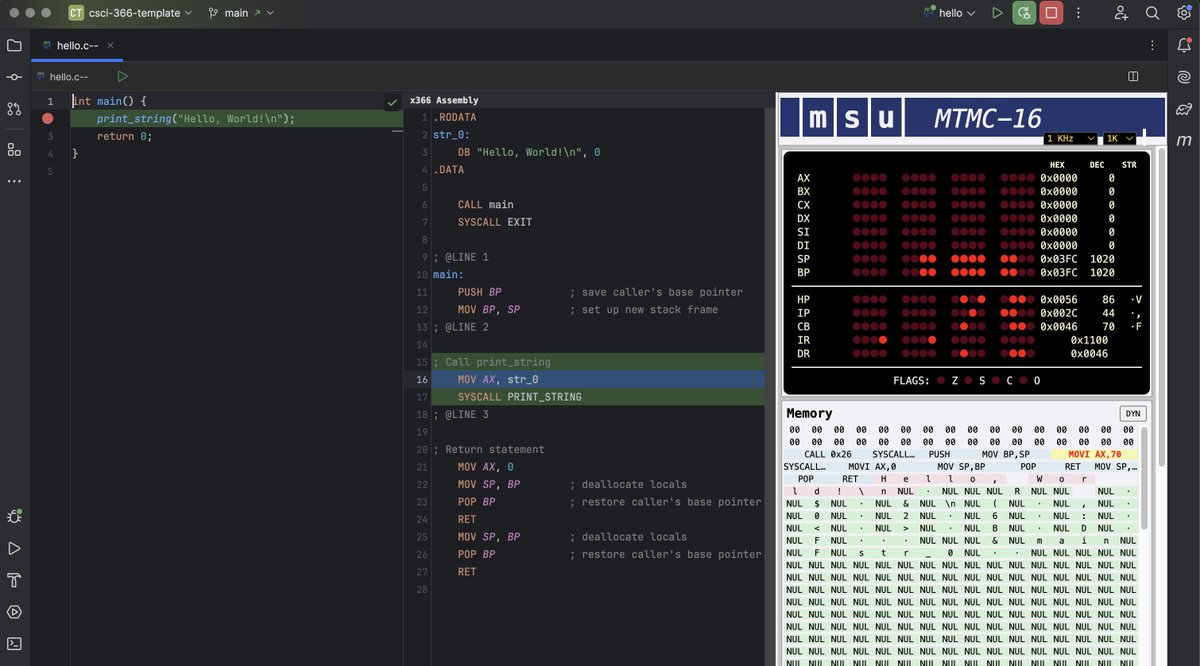The height and width of the screenshot is (666, 1200).
Task: Toggle the breakpoint on line 2
Action: pos(47,118)
